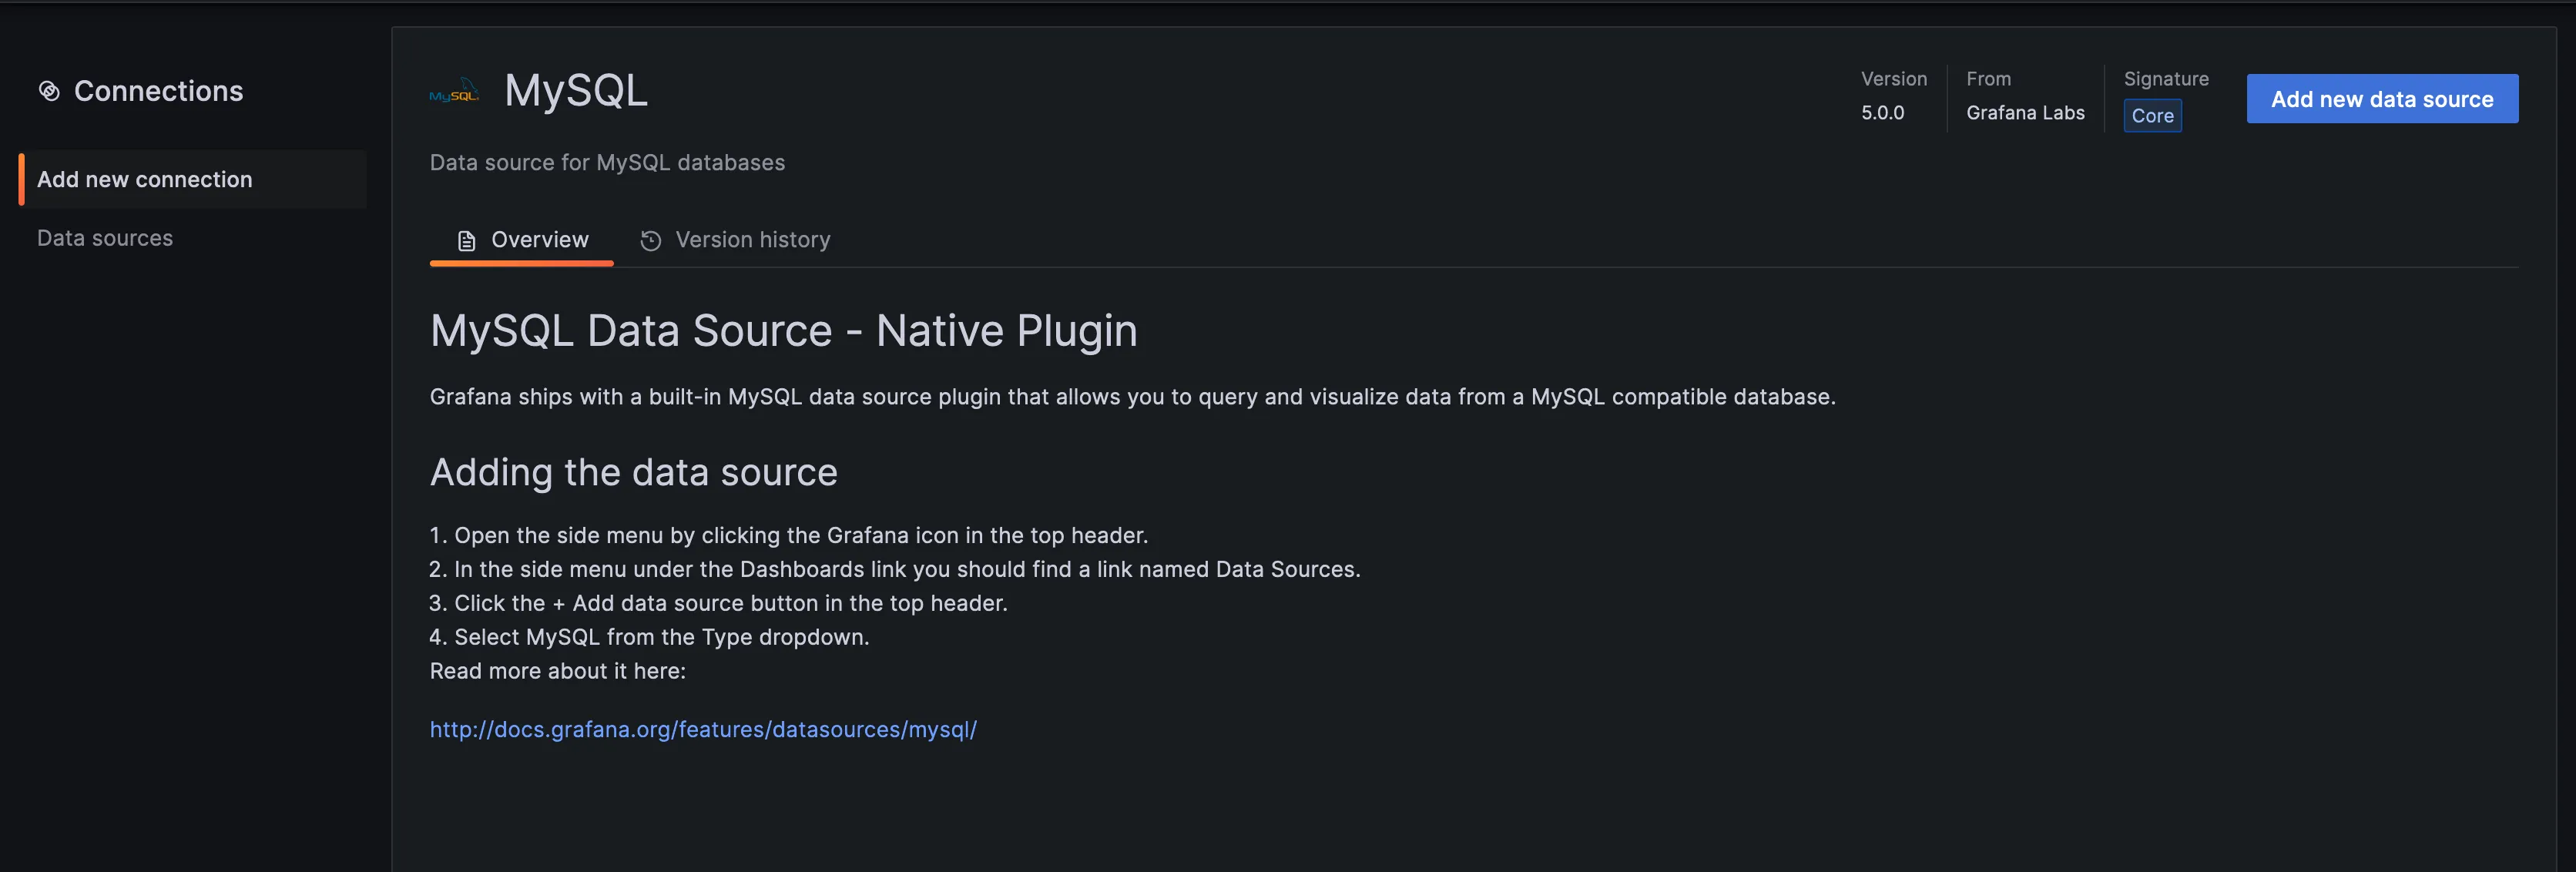This screenshot has height=872, width=2576.
Task: Click the history clock icon next to Version history
Action: 651,241
